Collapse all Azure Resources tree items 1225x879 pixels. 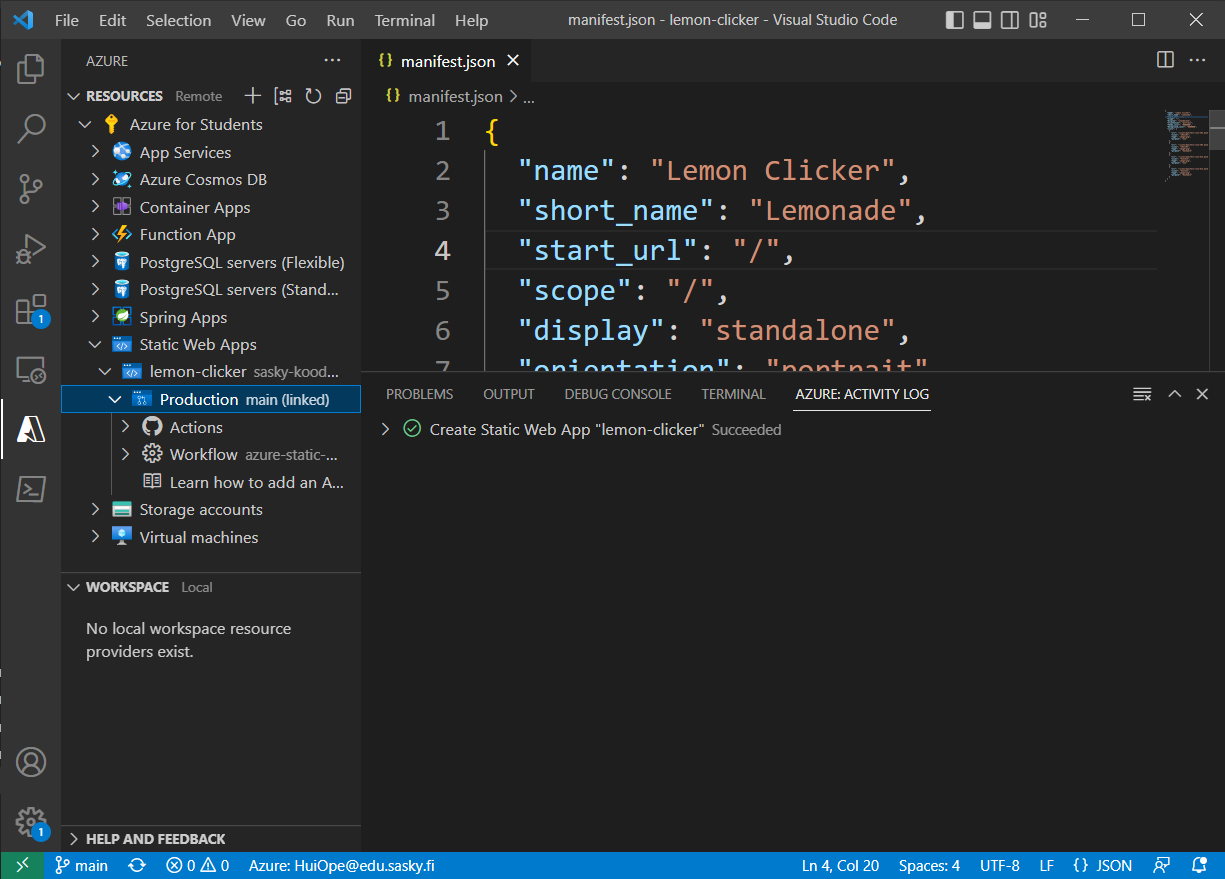pos(343,96)
